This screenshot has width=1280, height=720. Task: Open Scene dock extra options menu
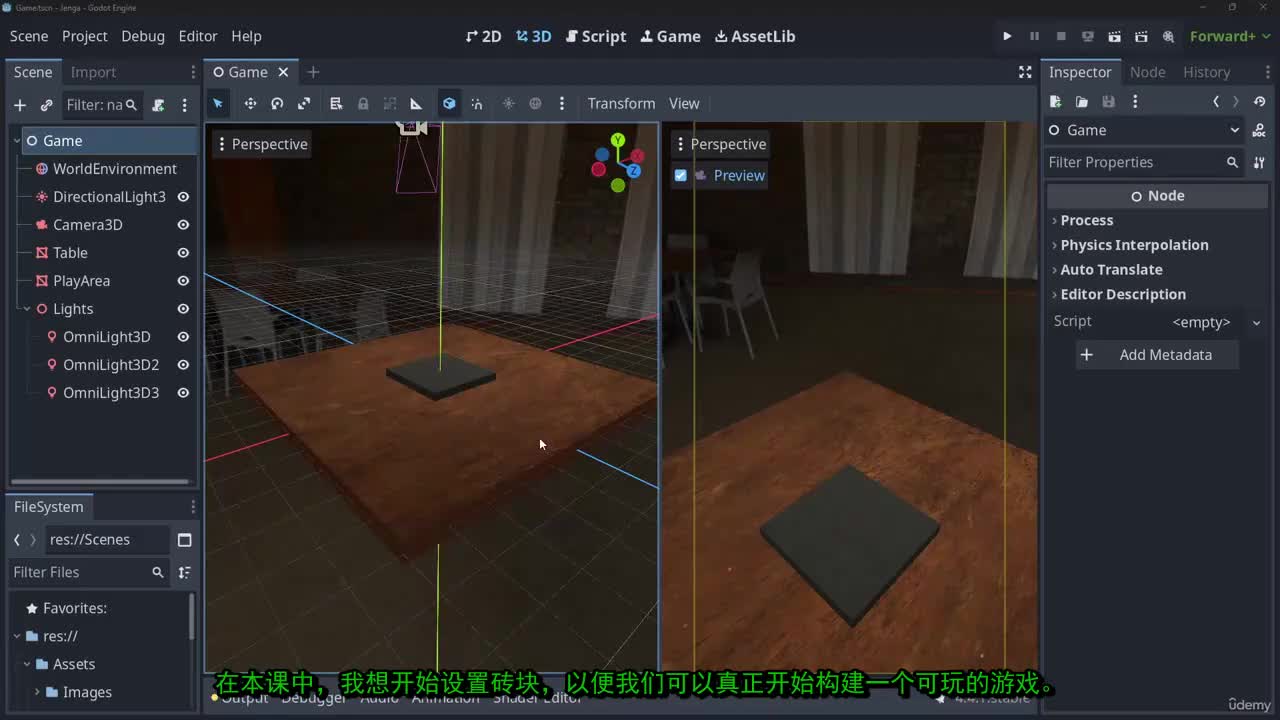pyautogui.click(x=184, y=105)
